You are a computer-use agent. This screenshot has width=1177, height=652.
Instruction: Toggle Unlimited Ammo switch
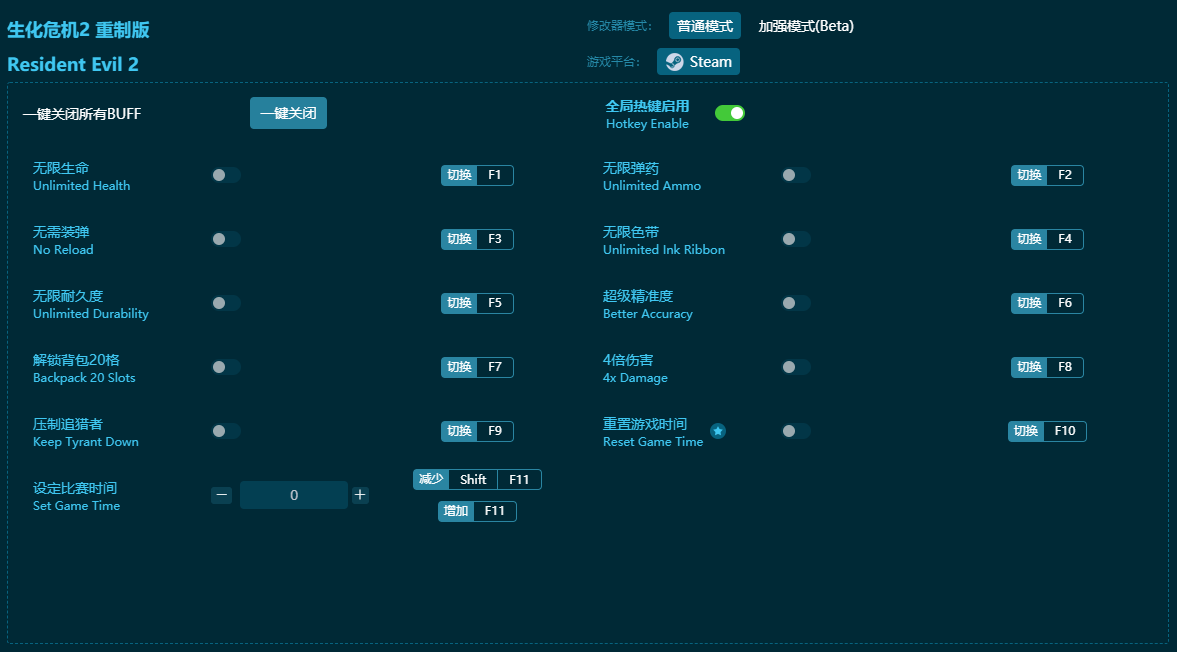[x=796, y=175]
